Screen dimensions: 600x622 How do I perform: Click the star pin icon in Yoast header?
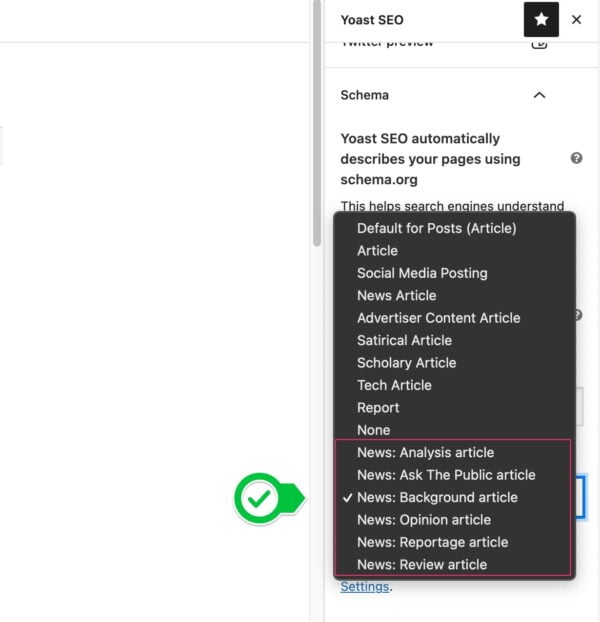pyautogui.click(x=541, y=20)
